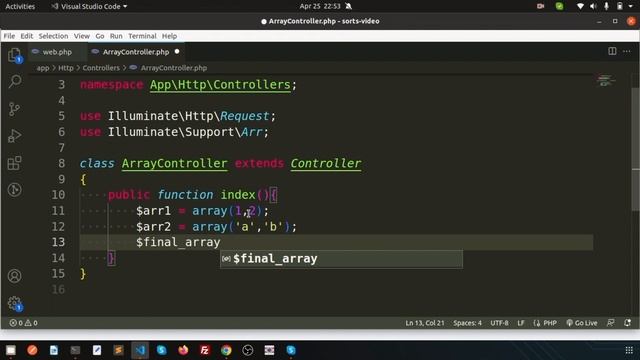Open the Activities overview
This screenshot has height=360, width=640.
[x=20, y=6]
